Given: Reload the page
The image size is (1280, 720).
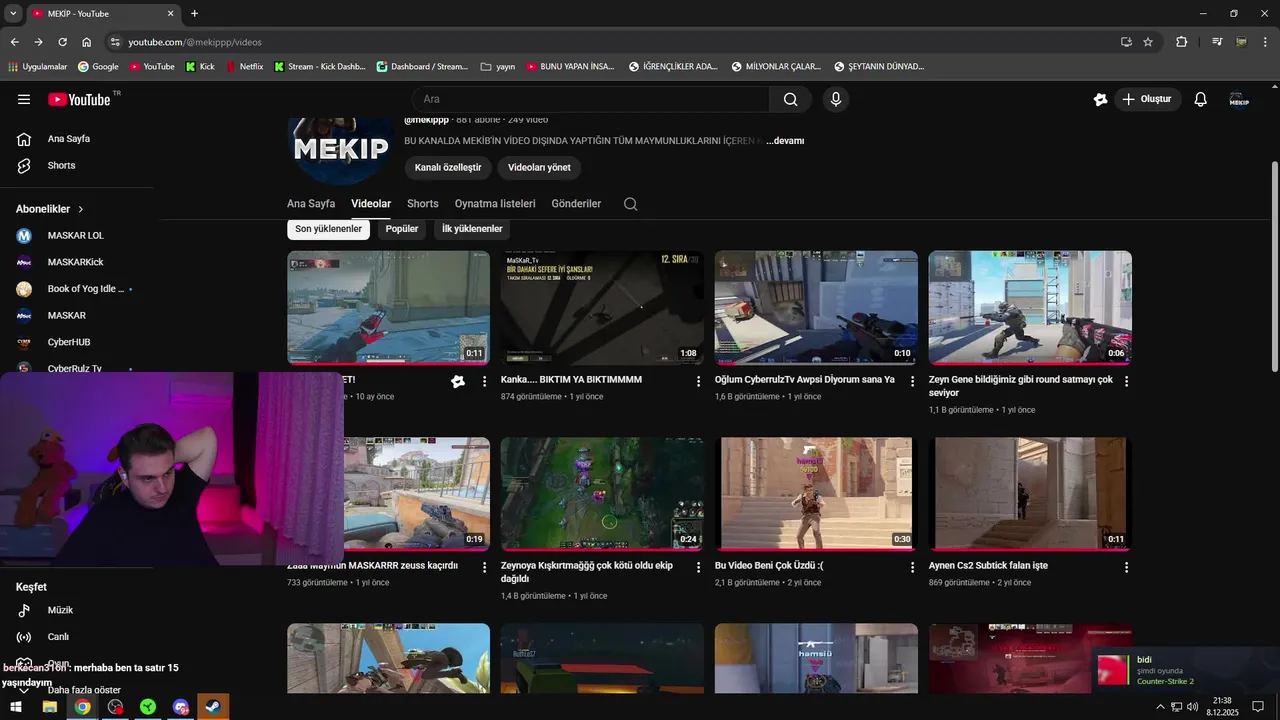Looking at the screenshot, I should pos(62,42).
